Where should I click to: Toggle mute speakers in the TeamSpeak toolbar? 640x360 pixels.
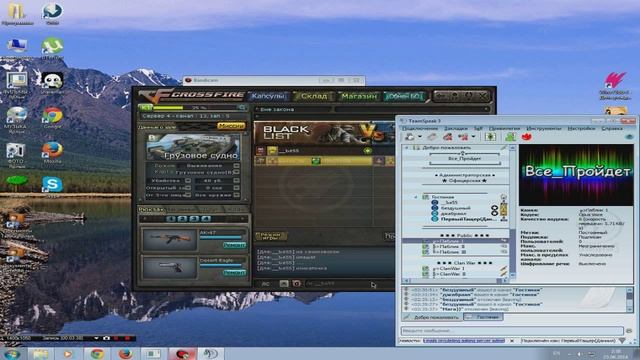[x=490, y=137]
